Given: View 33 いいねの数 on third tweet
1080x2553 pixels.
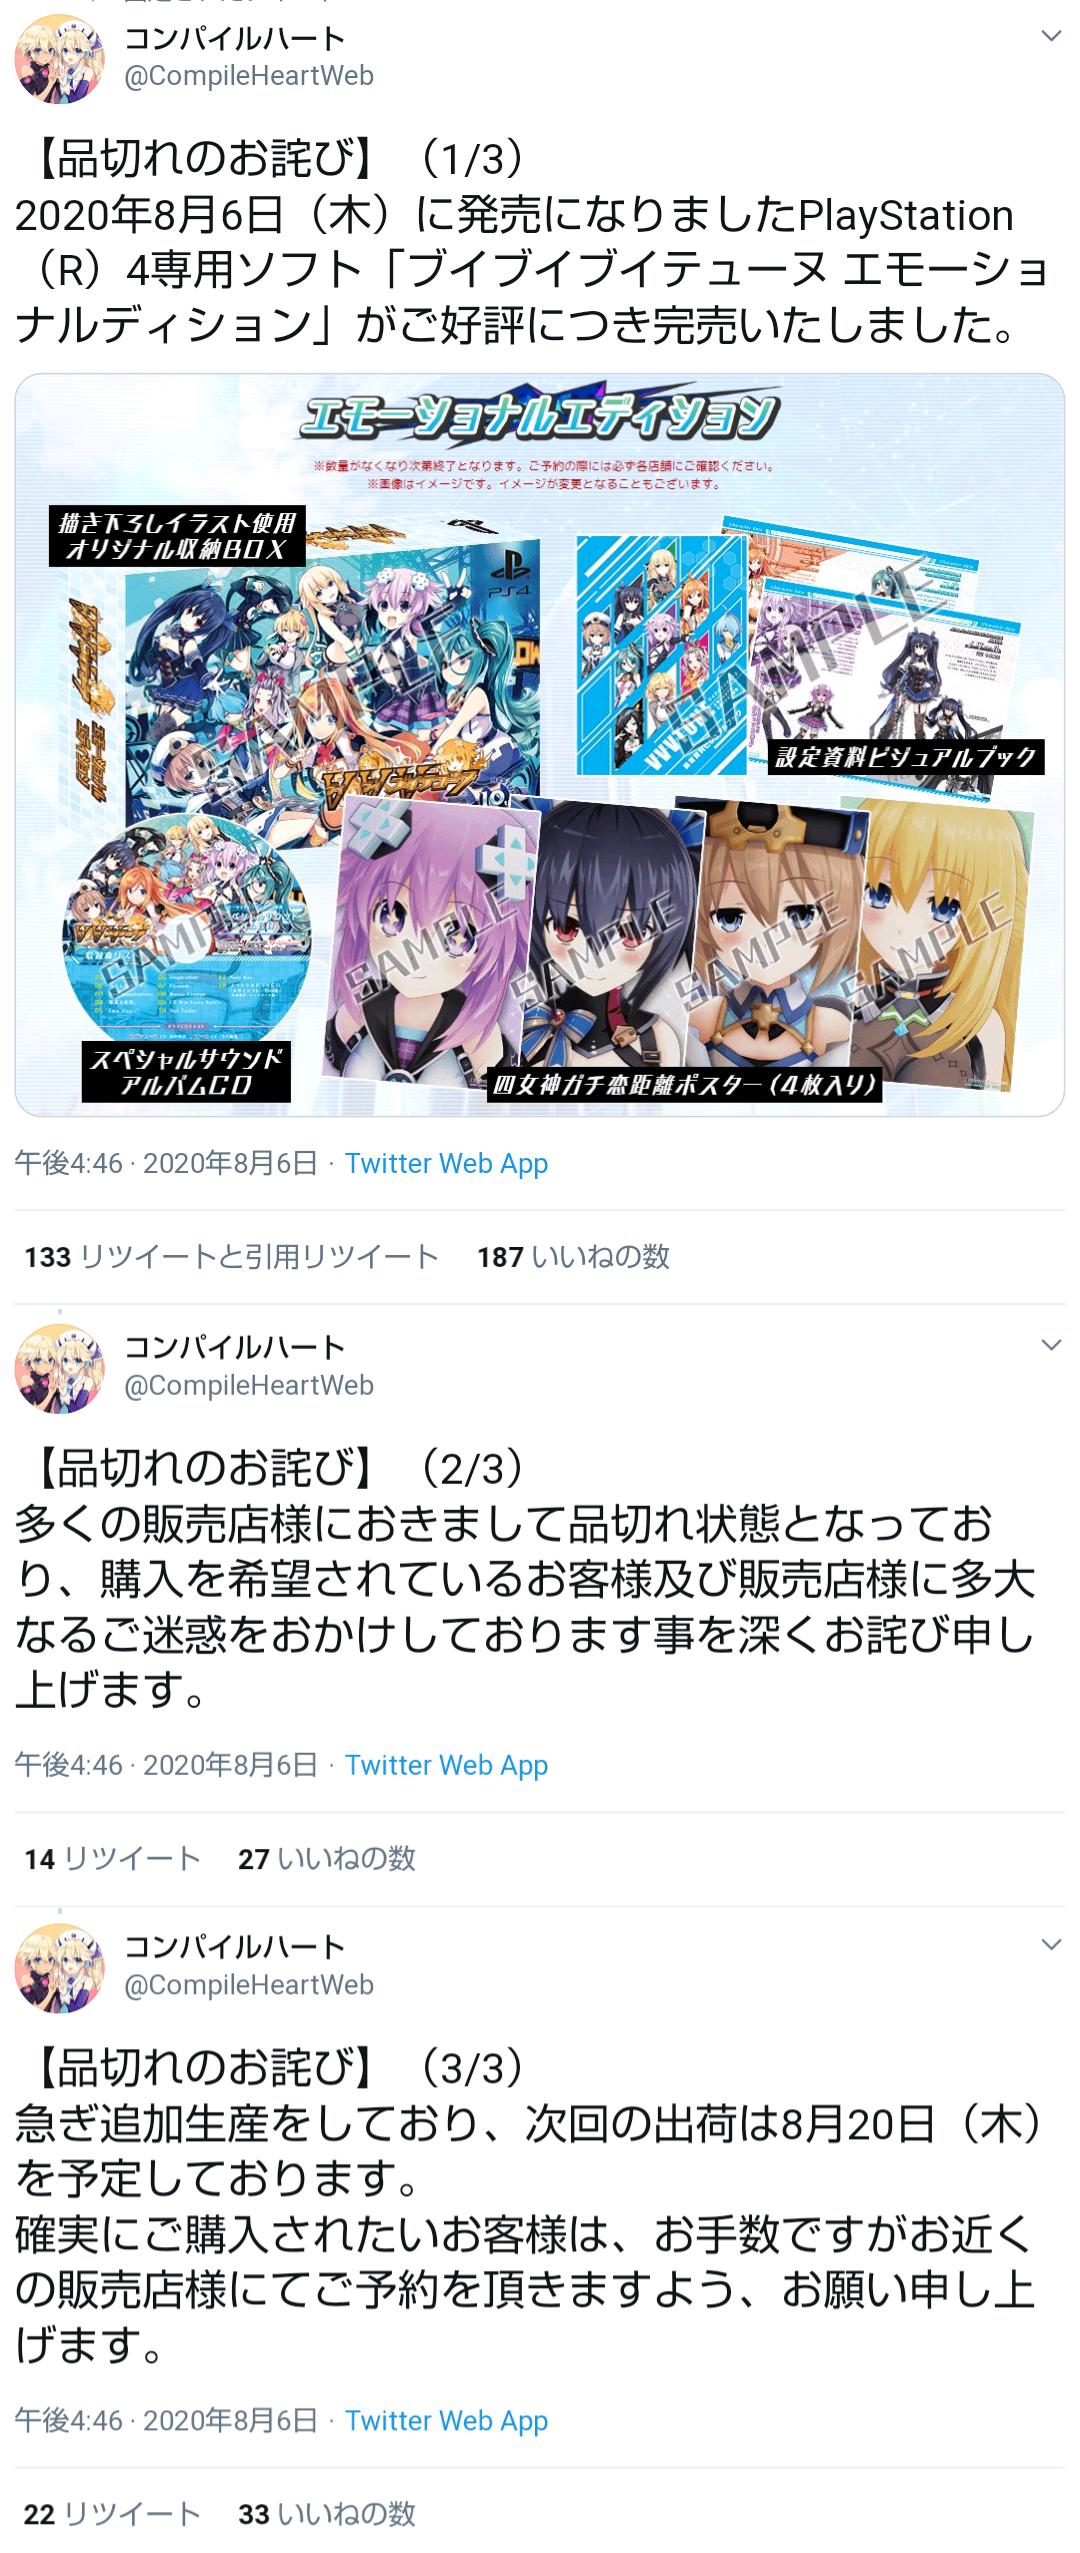Looking at the screenshot, I should 326,2514.
